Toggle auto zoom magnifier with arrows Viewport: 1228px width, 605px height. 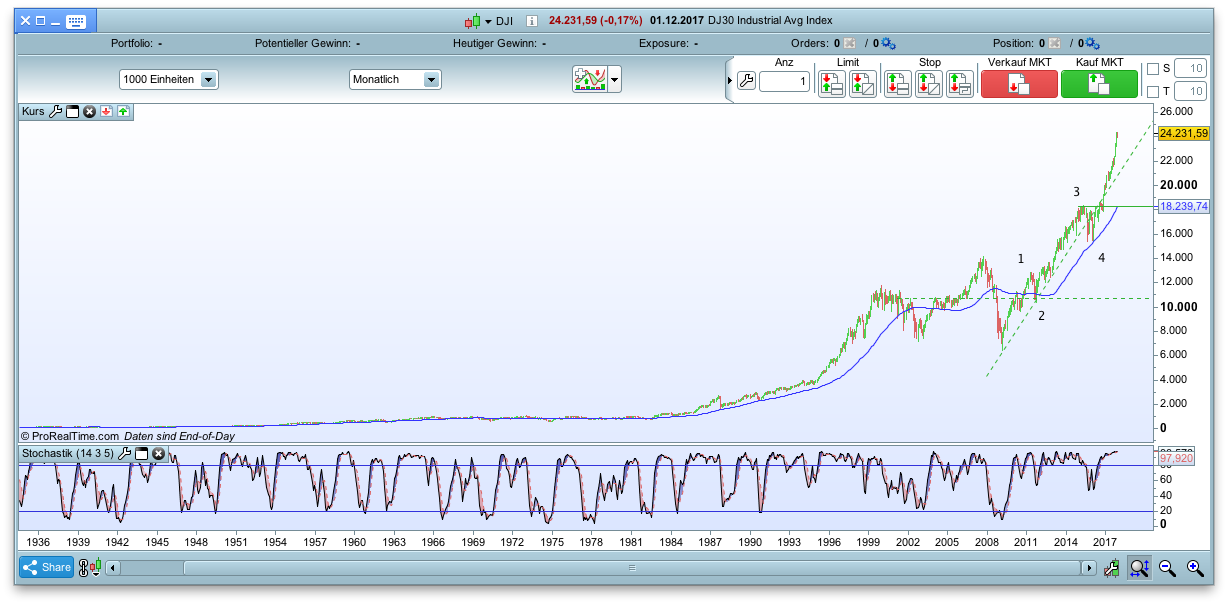[1139, 568]
